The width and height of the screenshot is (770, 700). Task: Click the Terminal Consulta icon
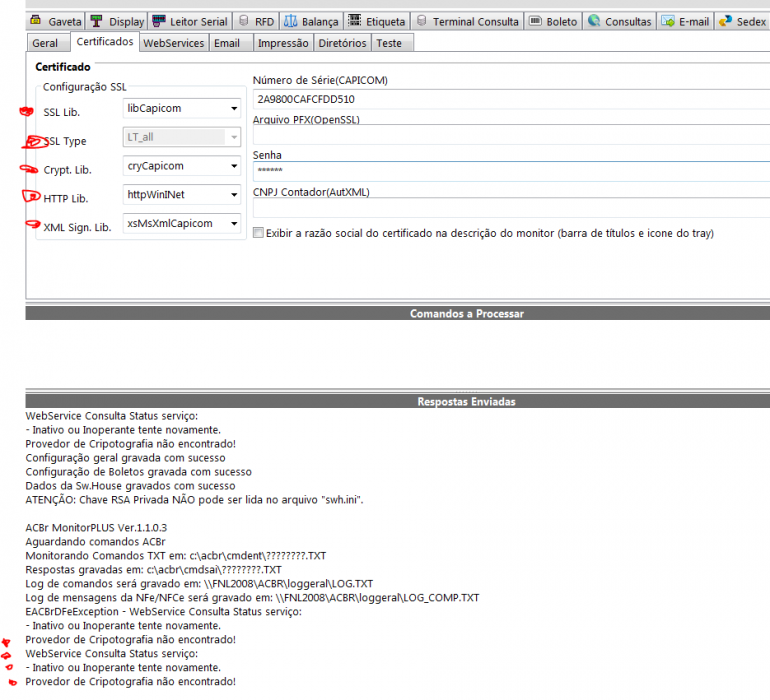click(421, 21)
